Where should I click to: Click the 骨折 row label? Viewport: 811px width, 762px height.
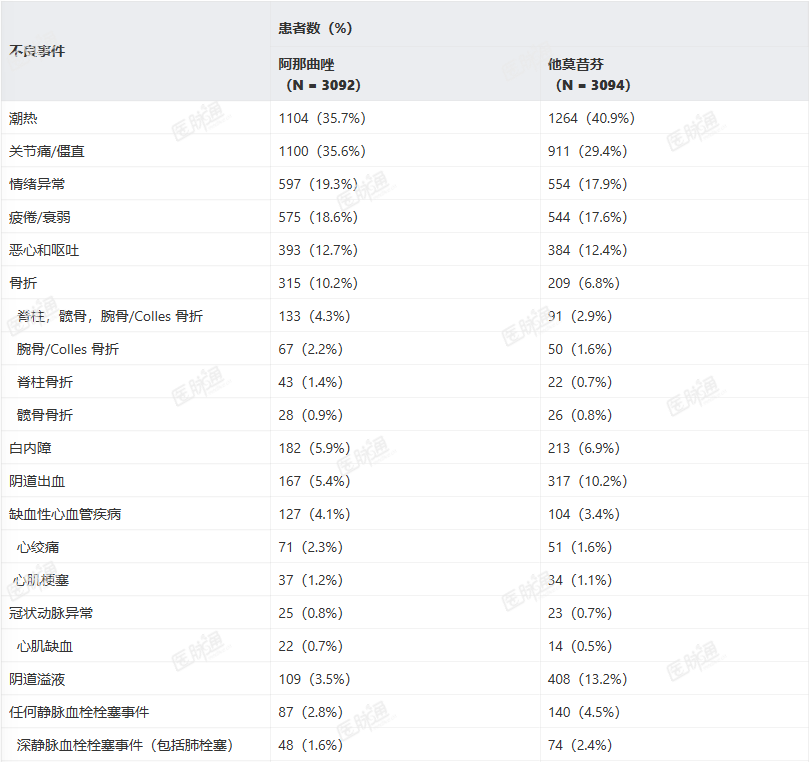23,283
